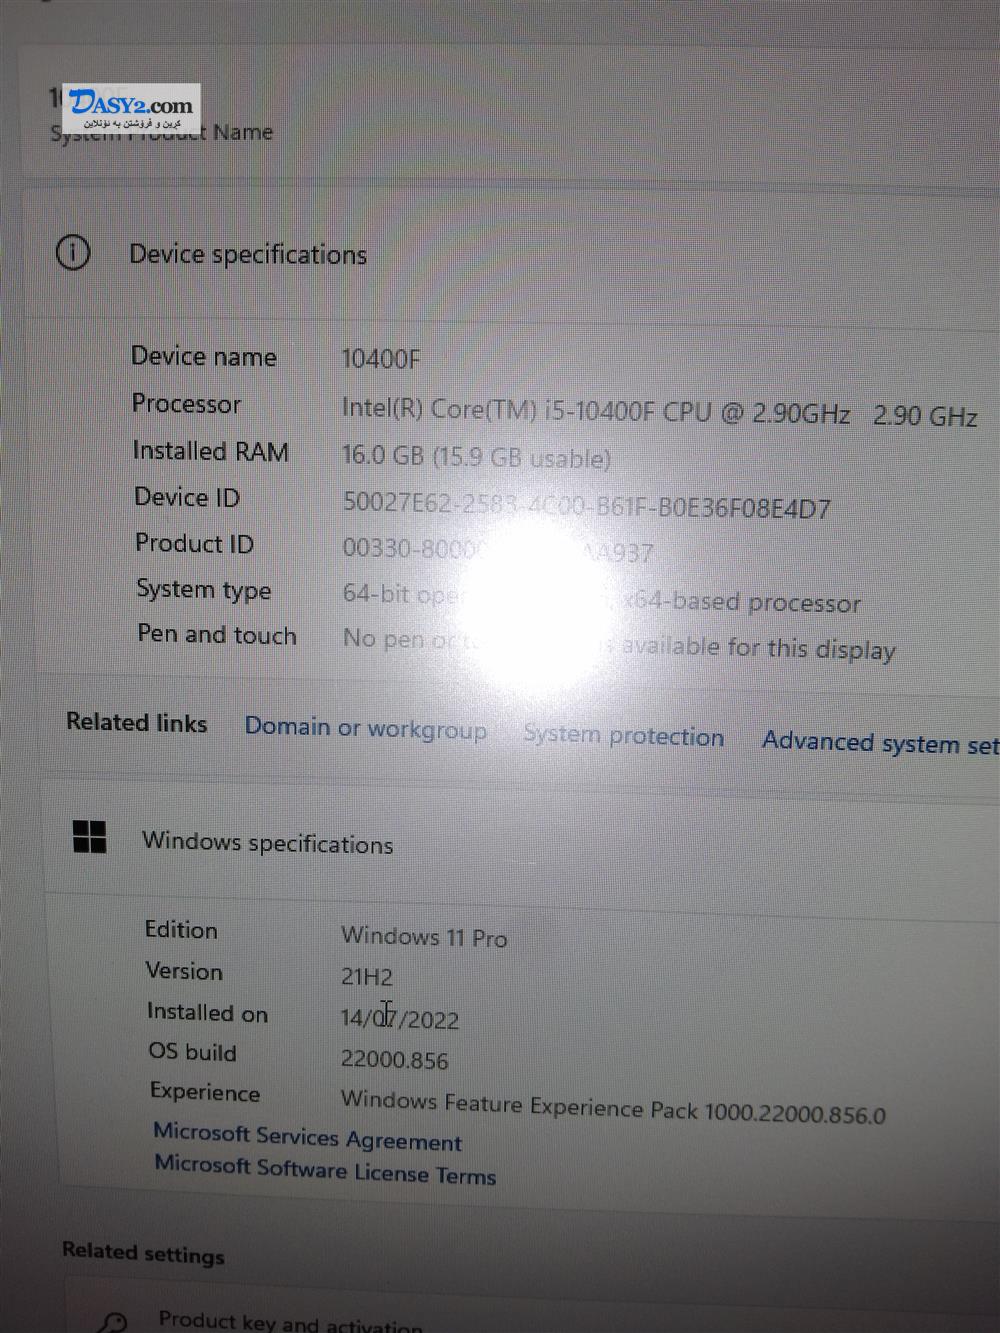The height and width of the screenshot is (1333, 1000).
Task: Click the key icon for Product key and activation
Action: (x=114, y=1322)
